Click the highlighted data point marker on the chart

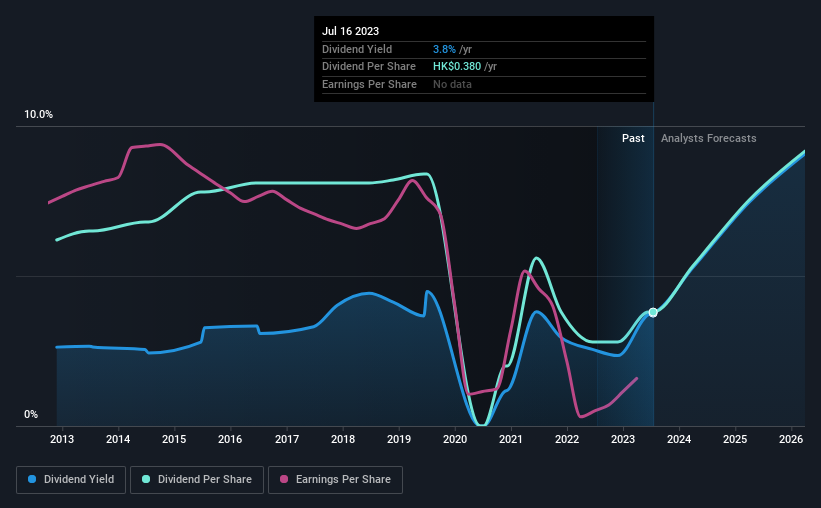click(653, 313)
